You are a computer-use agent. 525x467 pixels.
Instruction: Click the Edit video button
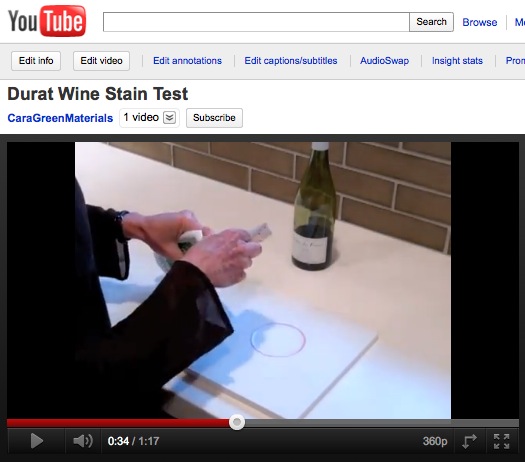pyautogui.click(x=101, y=61)
